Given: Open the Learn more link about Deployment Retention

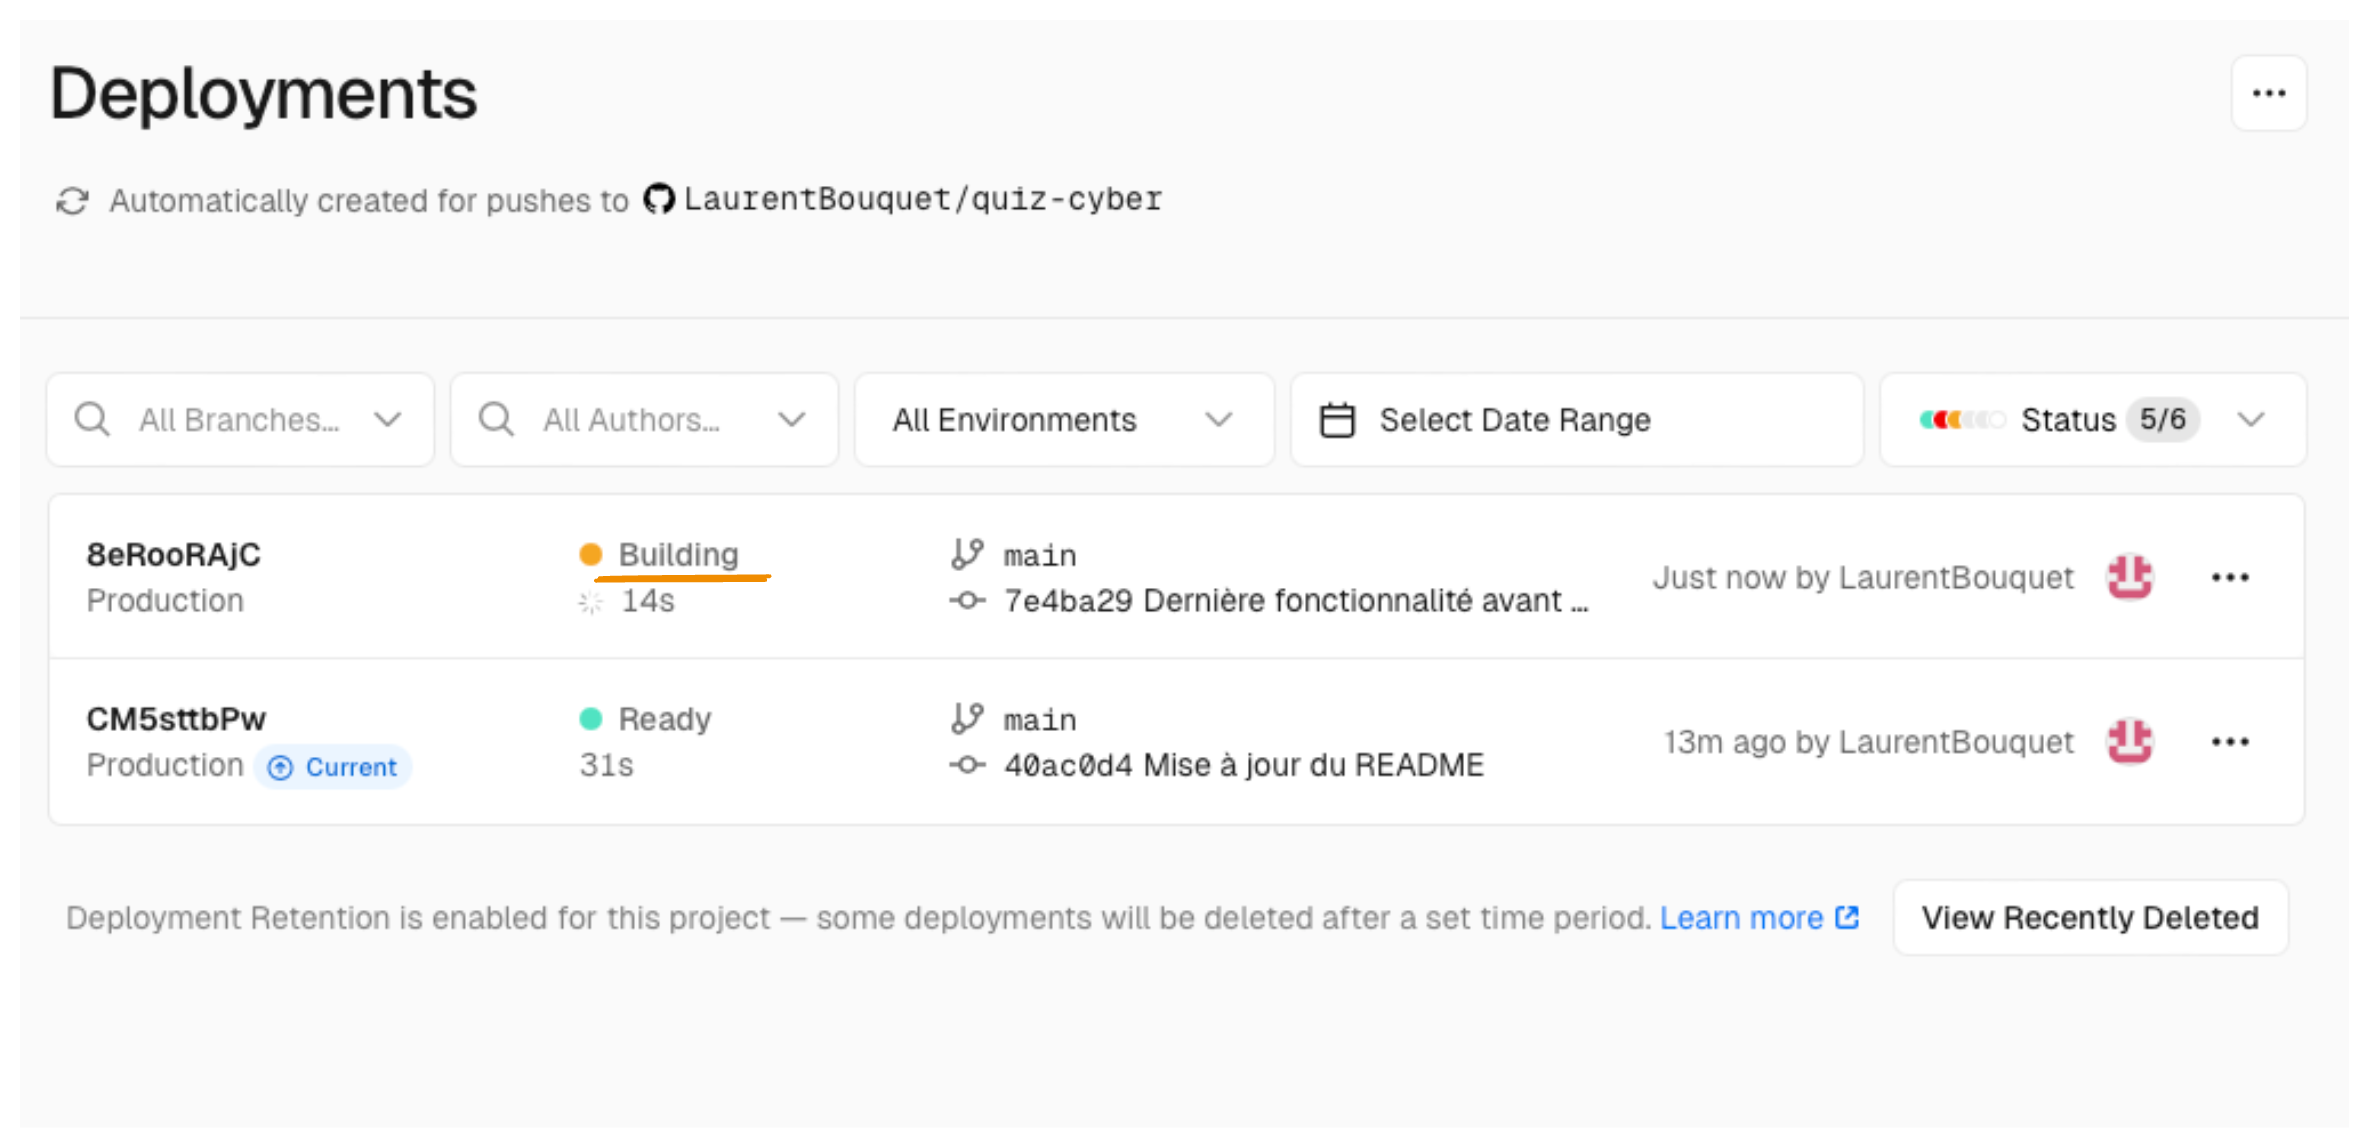Looking at the screenshot, I should [x=1743, y=917].
